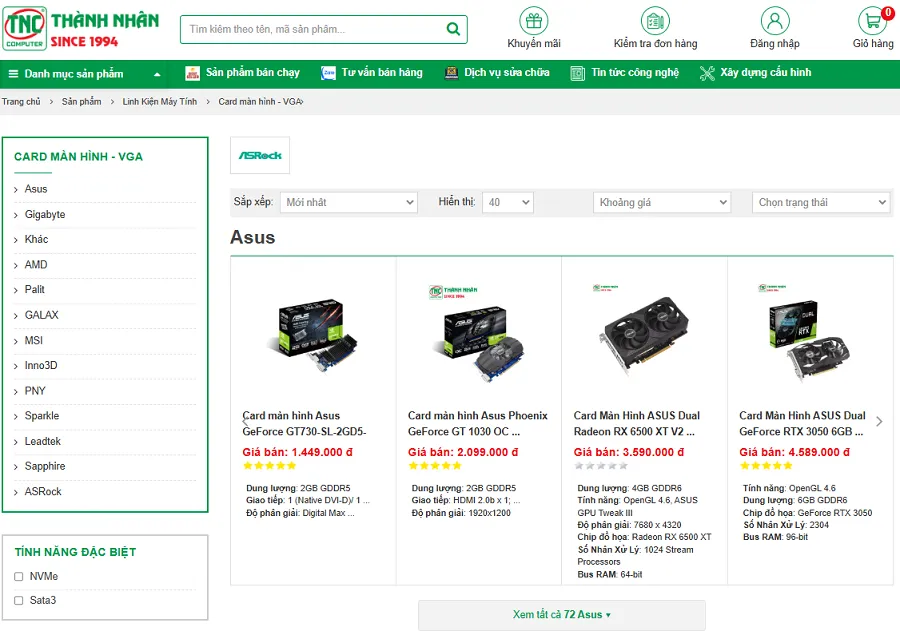Select the ASRock brand logo filter

click(260, 155)
